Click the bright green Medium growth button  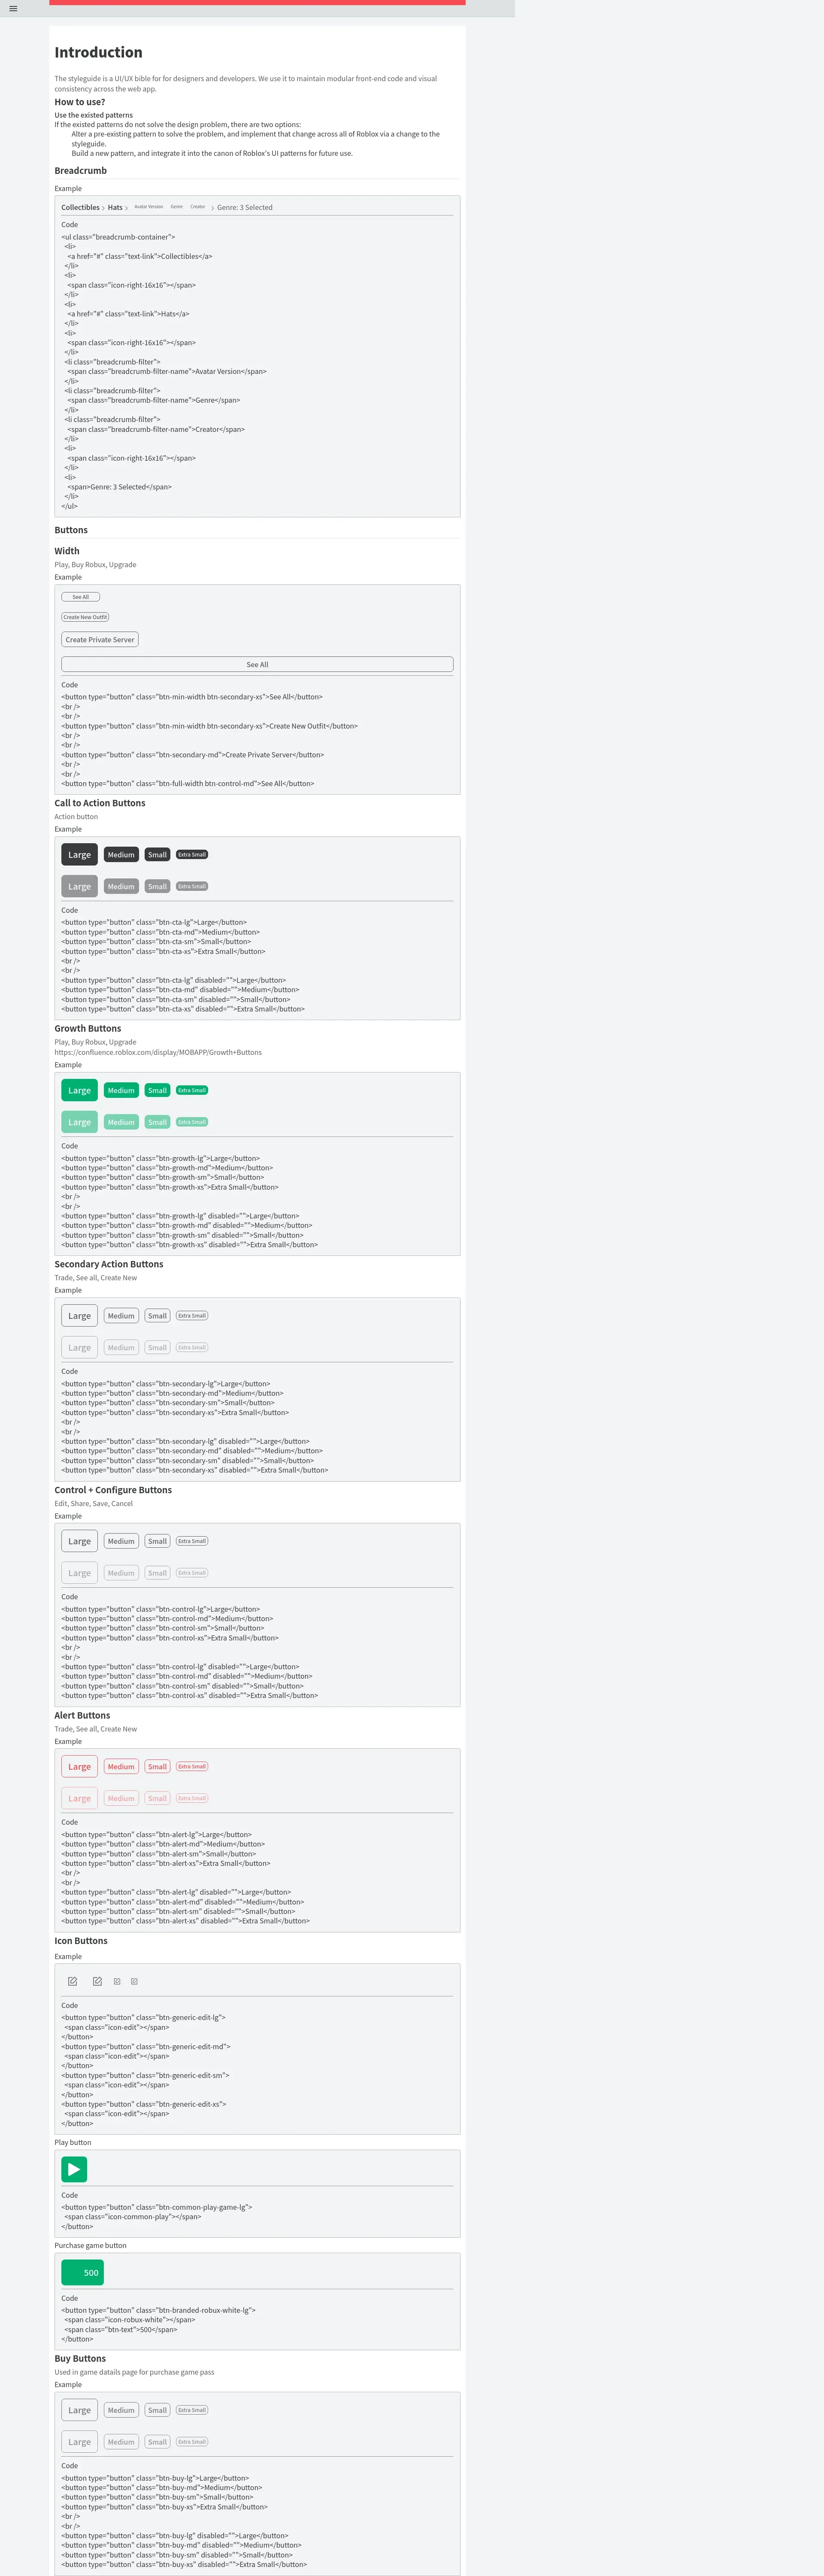[121, 1091]
